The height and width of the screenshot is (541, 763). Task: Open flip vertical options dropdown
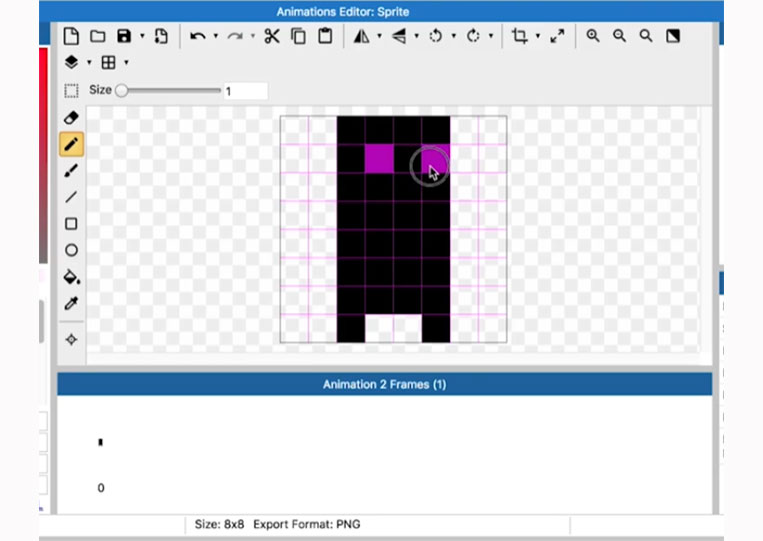coord(417,36)
